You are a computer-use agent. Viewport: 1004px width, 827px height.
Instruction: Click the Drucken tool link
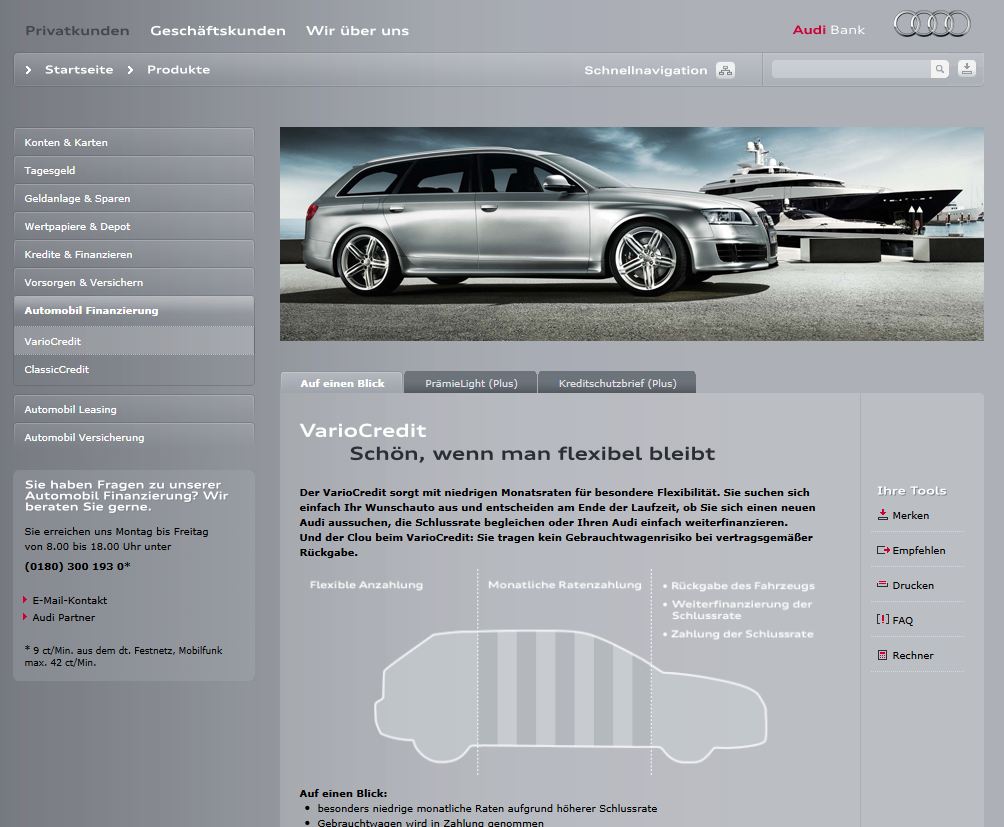click(x=913, y=585)
